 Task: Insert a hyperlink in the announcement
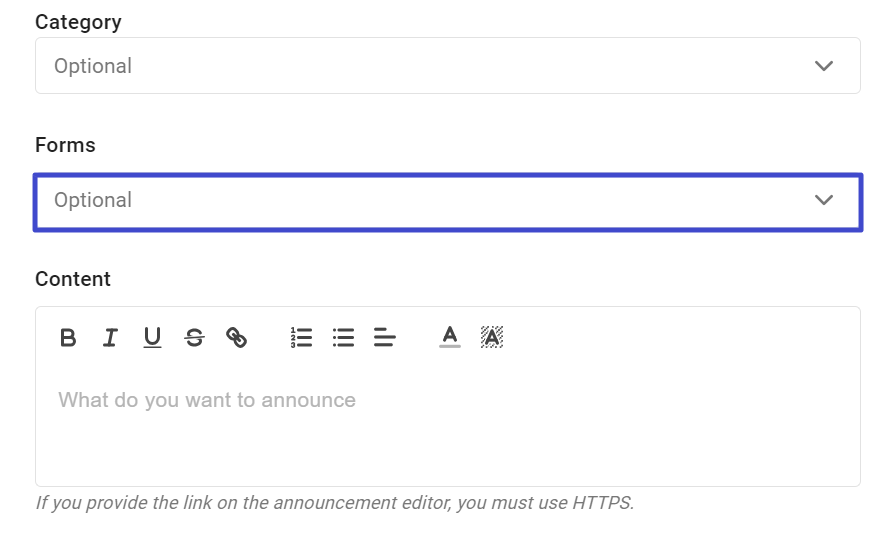tap(236, 338)
